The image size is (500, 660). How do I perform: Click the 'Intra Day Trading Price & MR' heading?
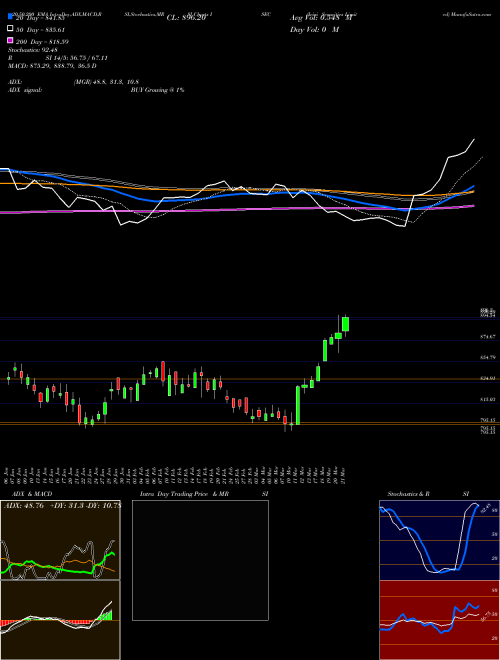click(x=184, y=494)
